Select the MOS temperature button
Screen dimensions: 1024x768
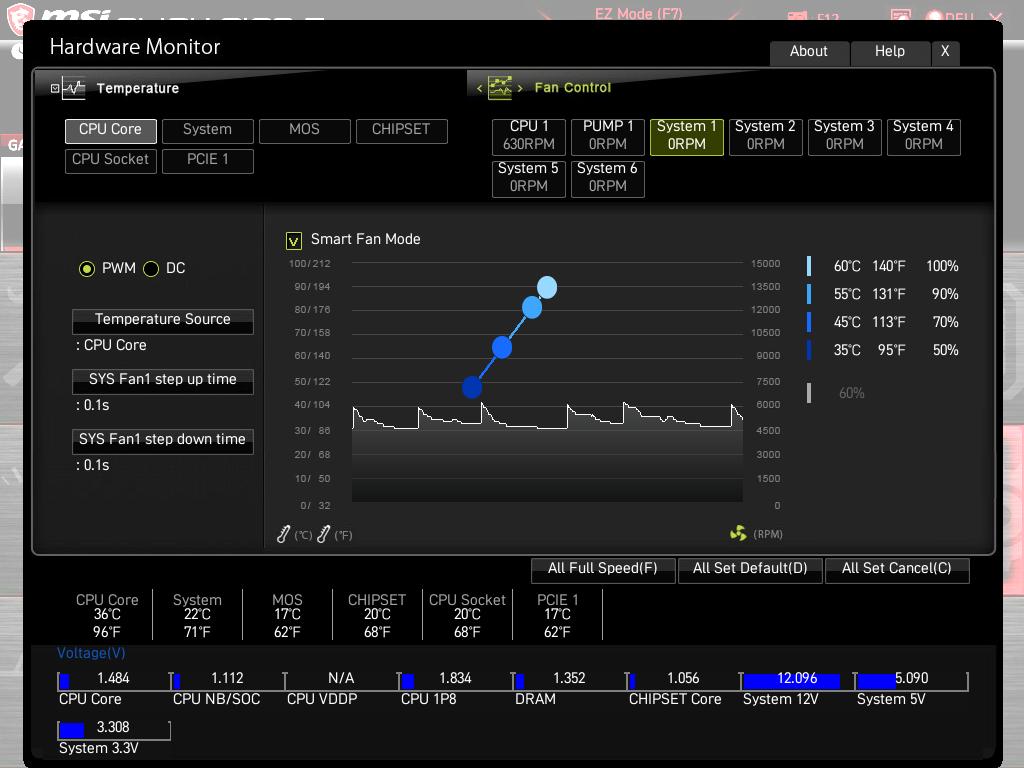point(304,131)
